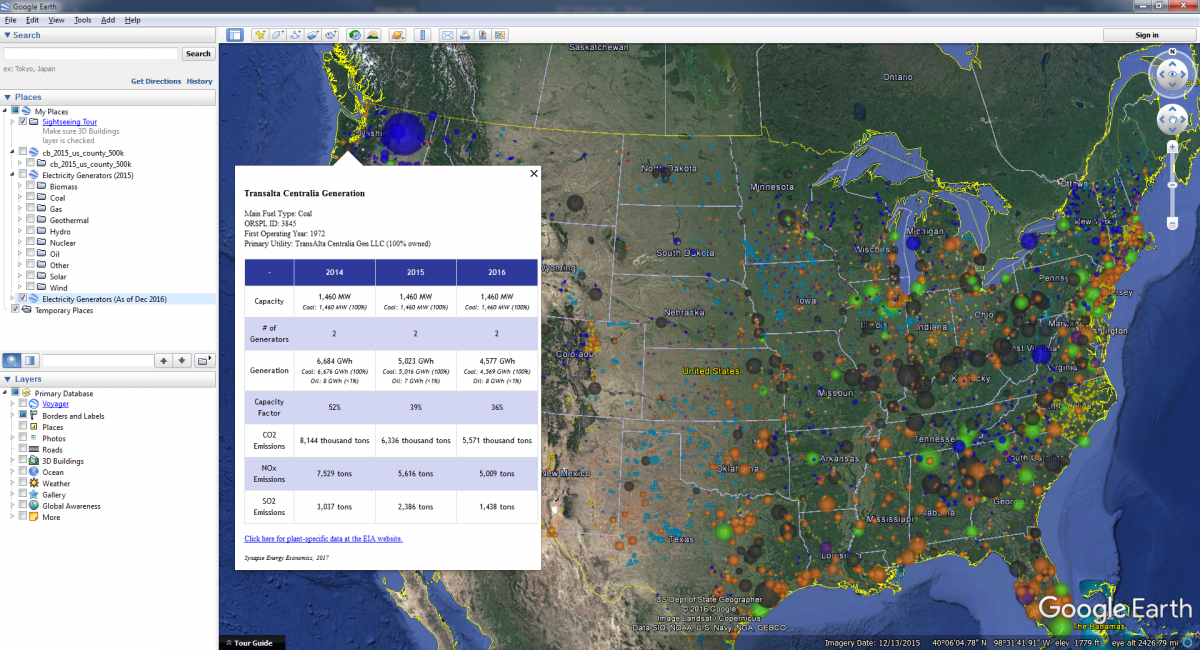Click the Look joystick compass control
Screen dimensions: 1200x650
coord(1172,74)
